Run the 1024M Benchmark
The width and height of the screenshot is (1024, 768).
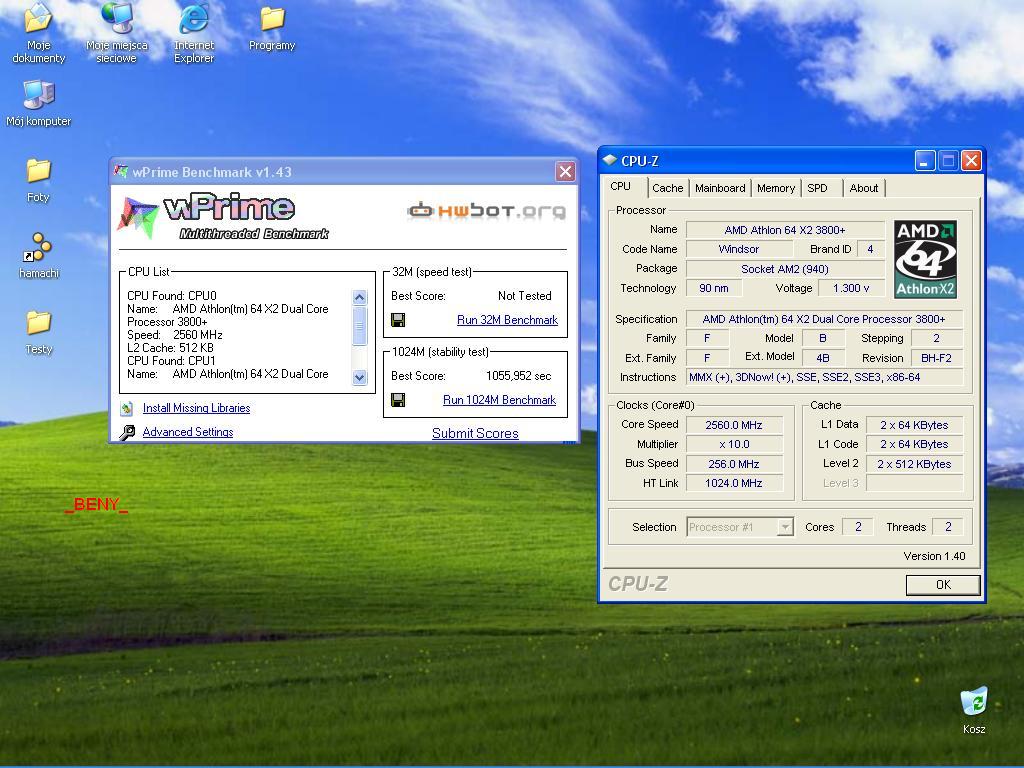[x=500, y=400]
